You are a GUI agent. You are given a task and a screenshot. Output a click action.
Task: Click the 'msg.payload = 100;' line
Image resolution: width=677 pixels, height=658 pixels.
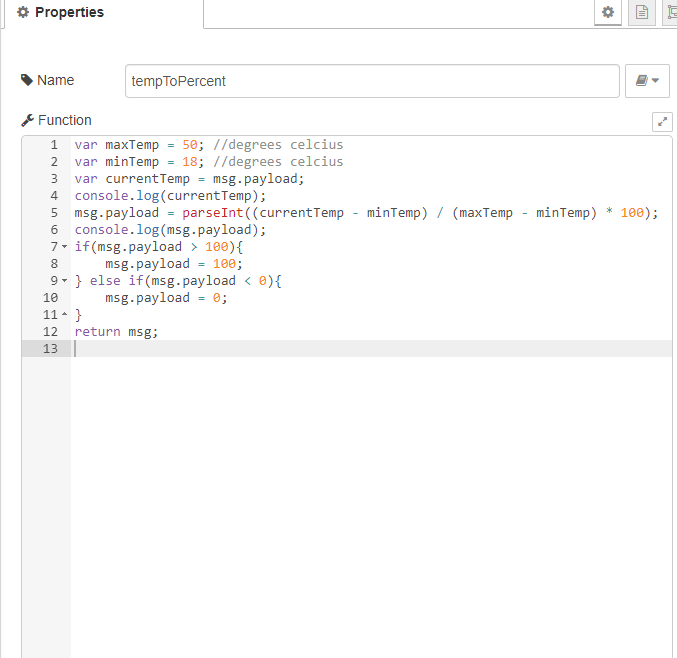click(x=174, y=264)
